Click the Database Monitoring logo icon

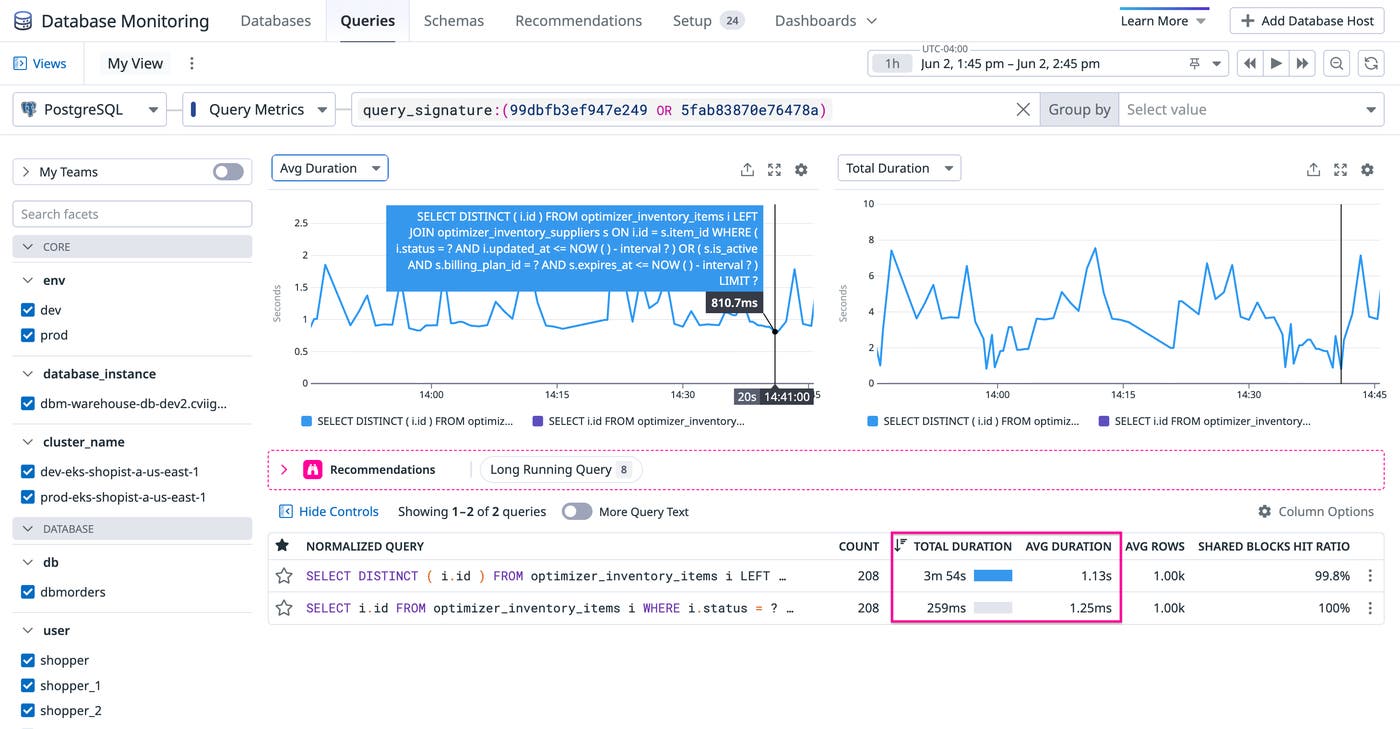point(22,21)
